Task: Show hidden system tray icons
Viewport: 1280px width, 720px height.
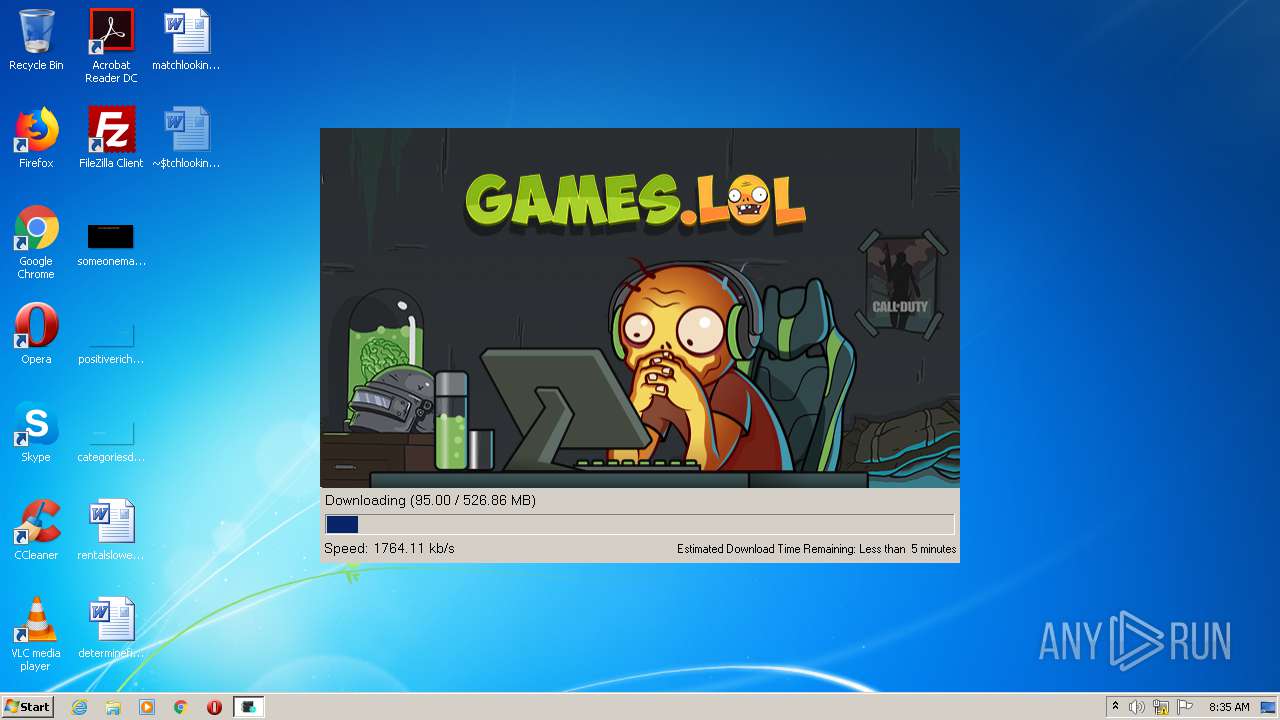Action: pos(1115,707)
